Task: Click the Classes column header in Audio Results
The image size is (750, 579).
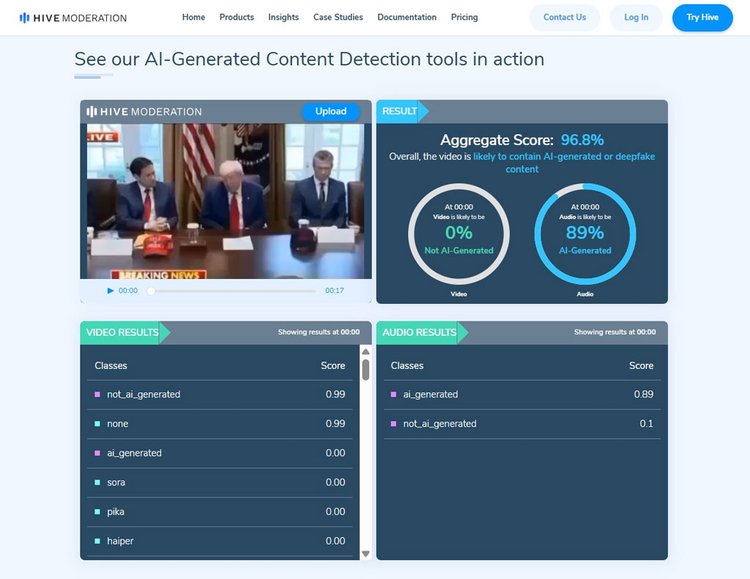Action: [407, 366]
